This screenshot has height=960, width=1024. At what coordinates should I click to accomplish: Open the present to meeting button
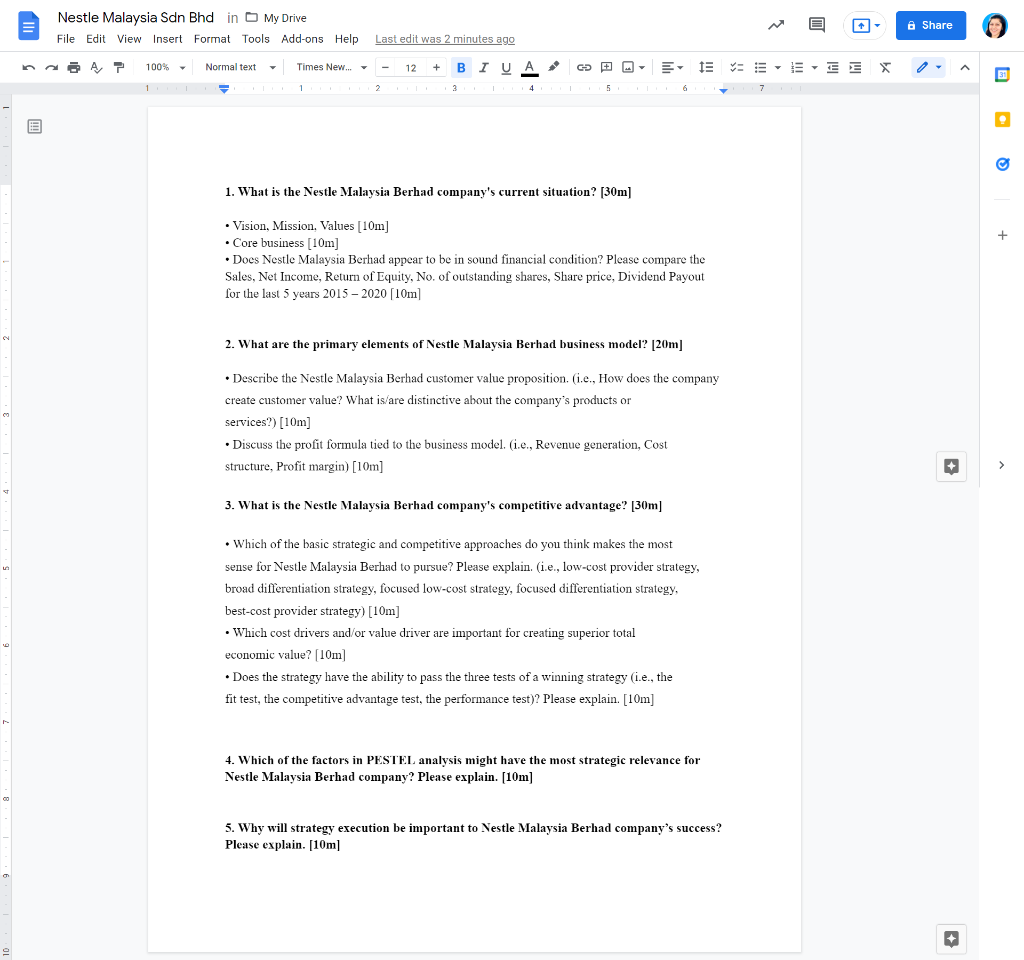[x=865, y=25]
